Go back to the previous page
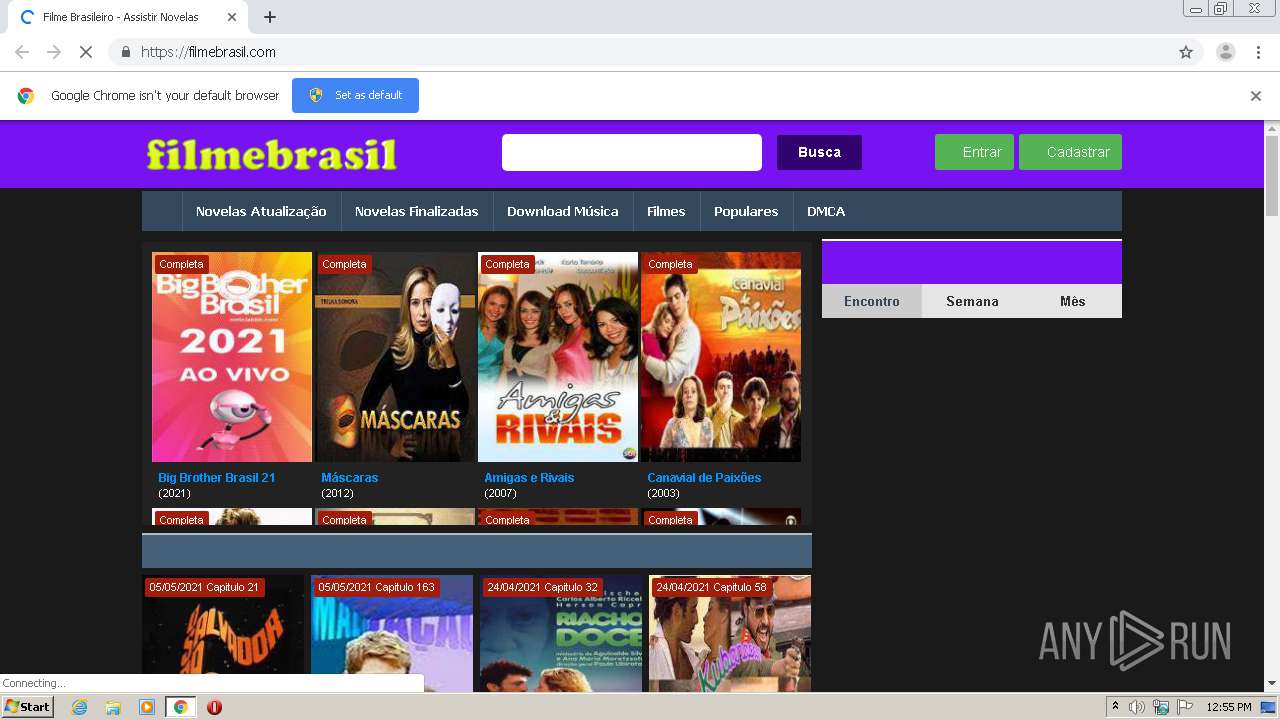This screenshot has height=720, width=1280. (x=22, y=52)
